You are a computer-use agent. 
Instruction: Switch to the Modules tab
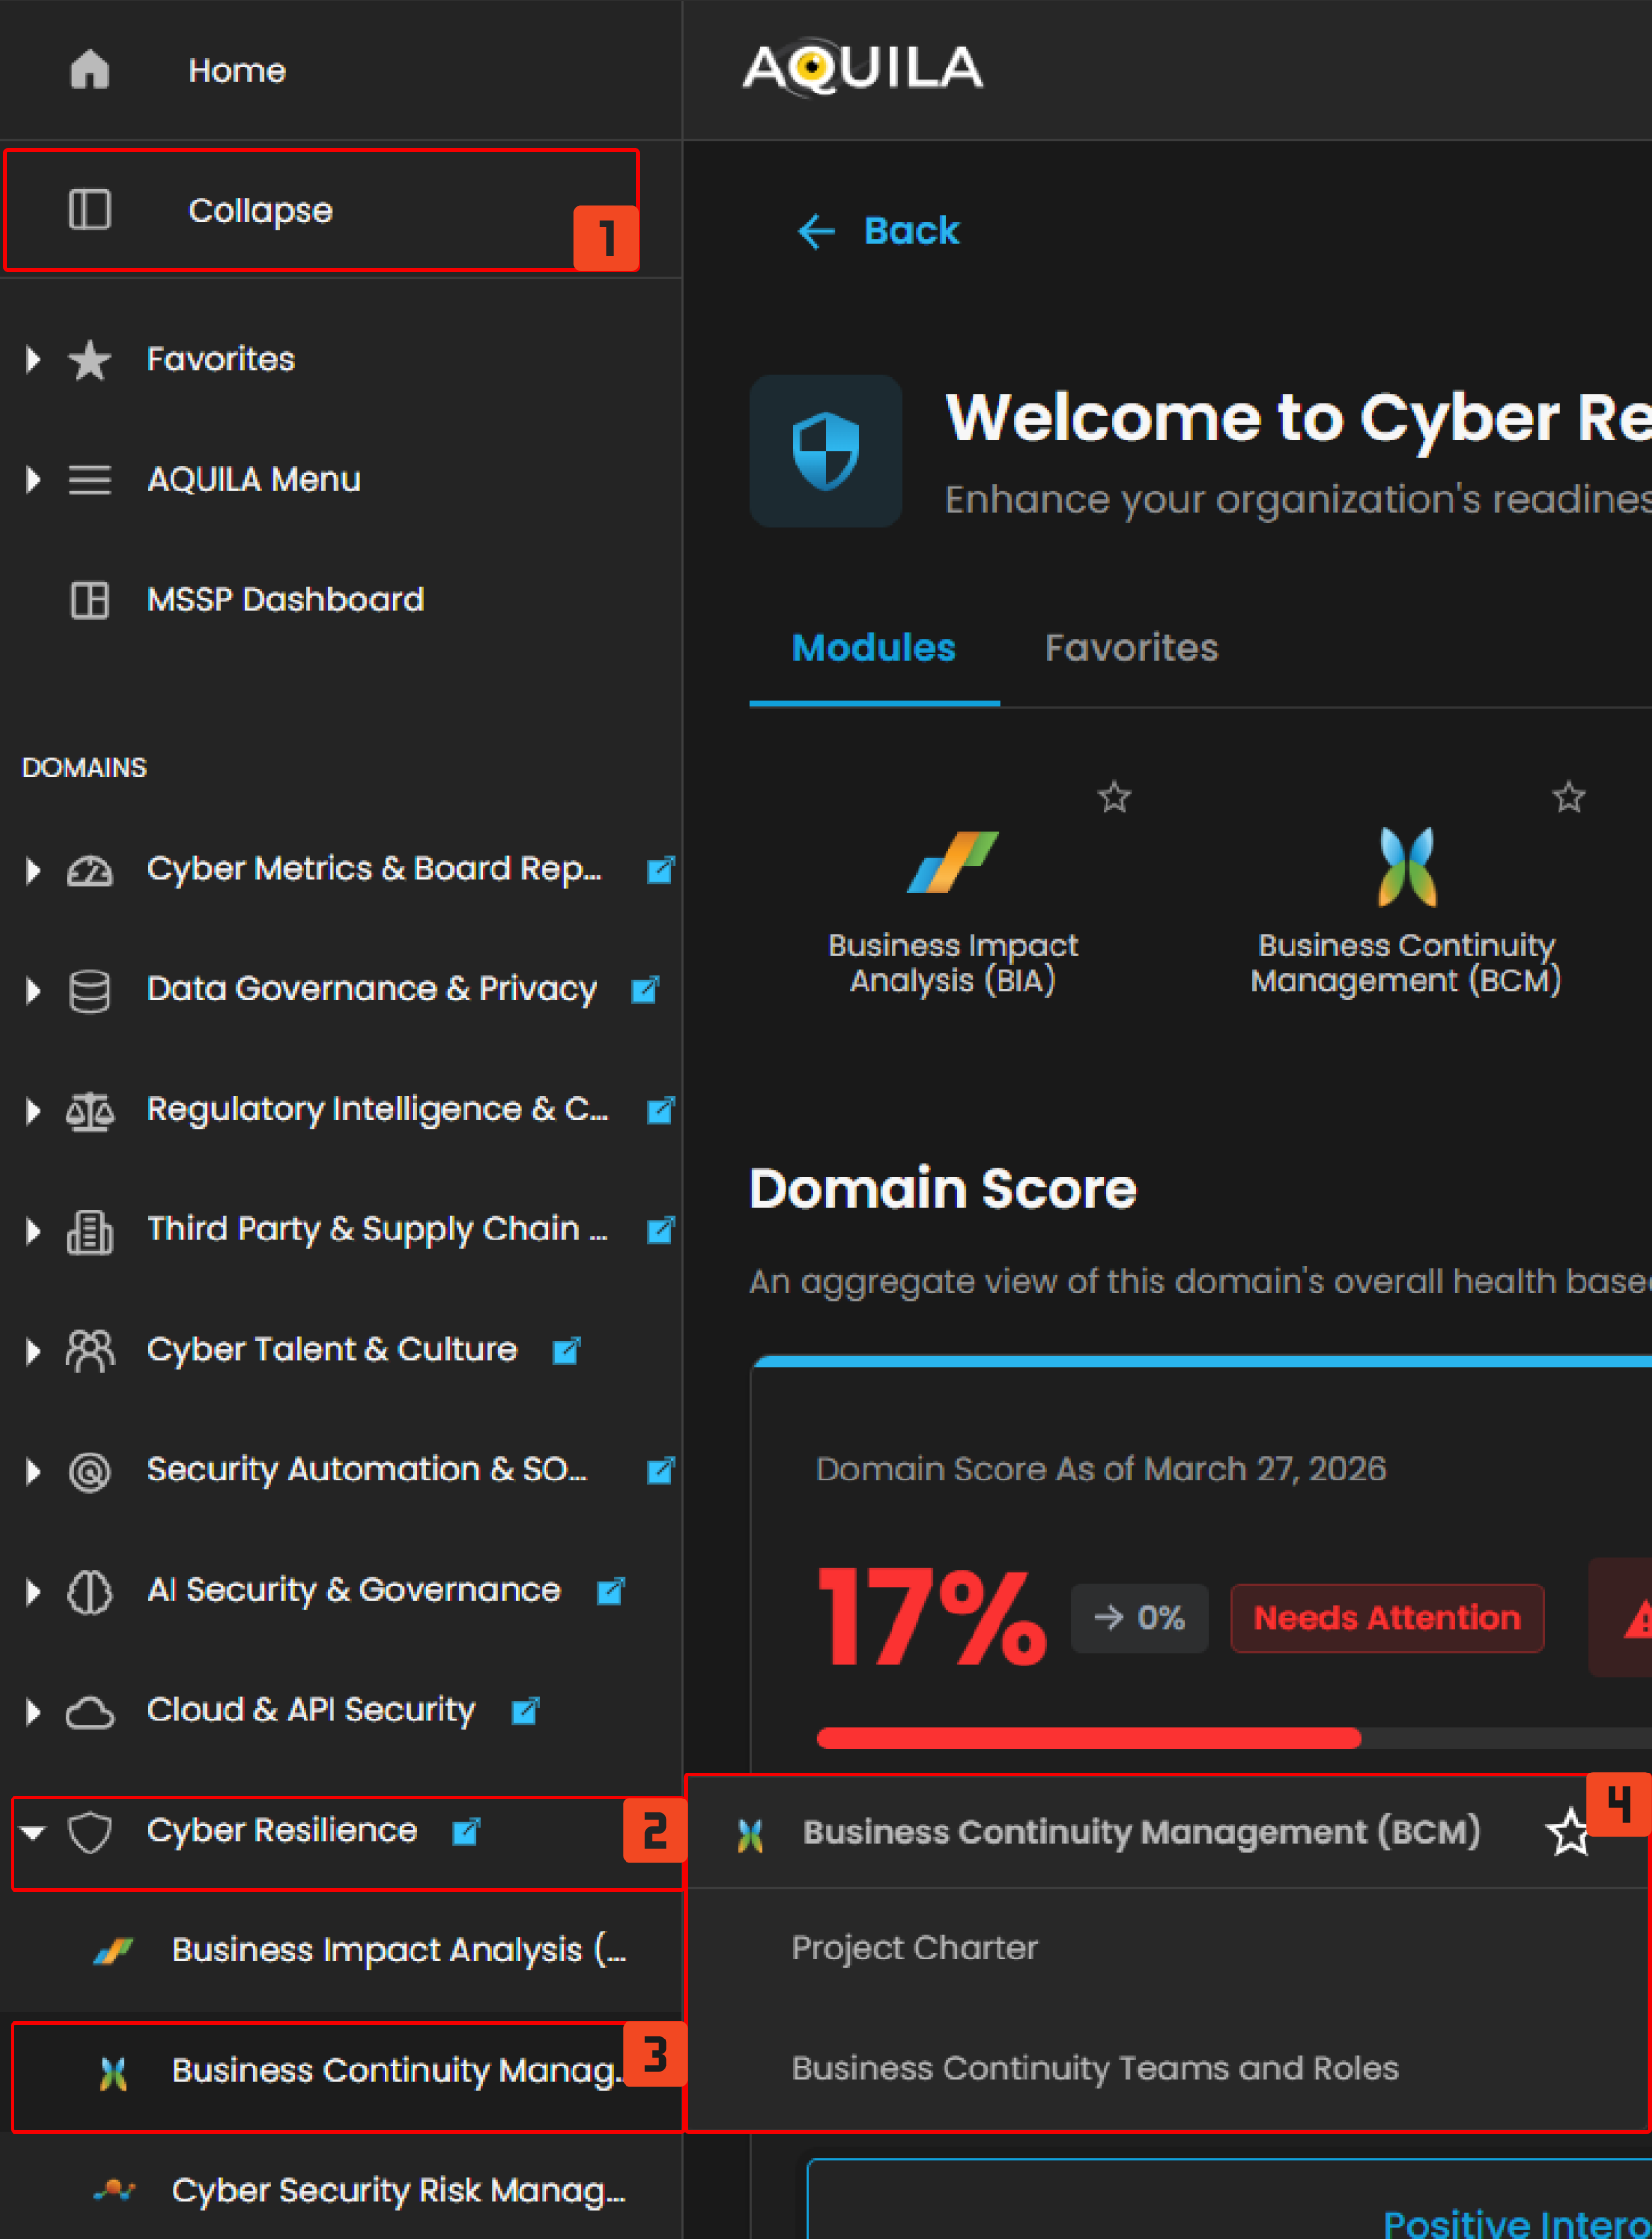874,648
